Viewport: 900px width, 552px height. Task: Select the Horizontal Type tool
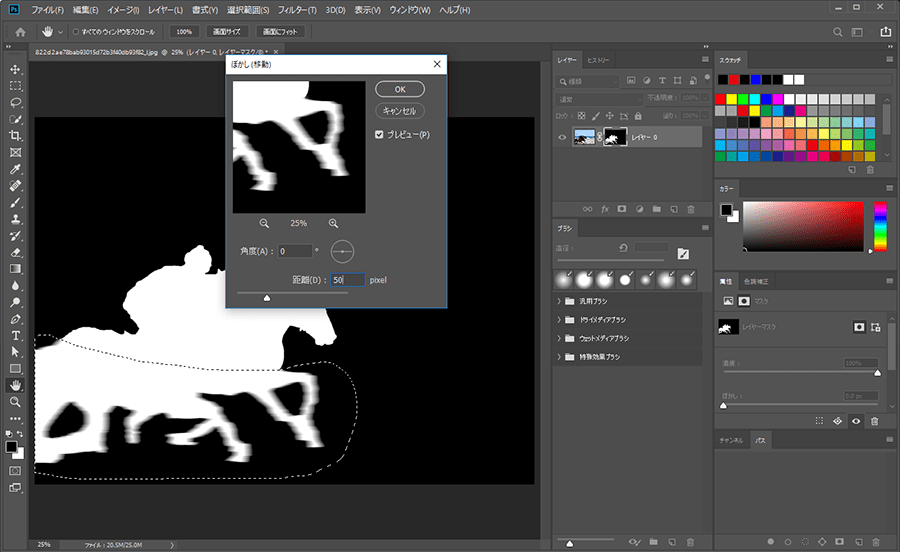coord(15,335)
